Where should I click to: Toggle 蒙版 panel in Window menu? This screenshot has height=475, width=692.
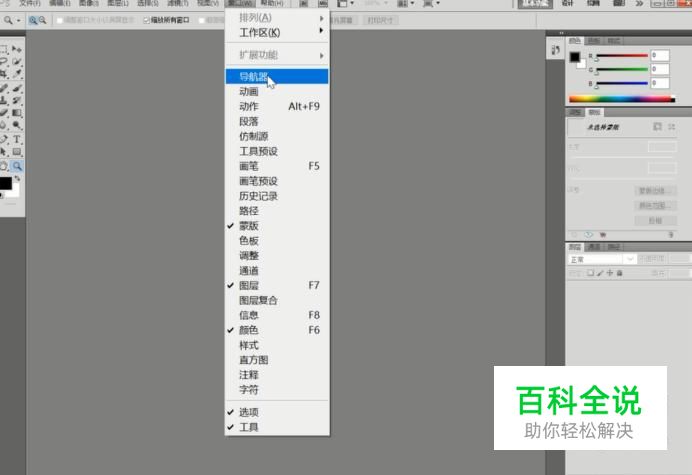coord(277,226)
